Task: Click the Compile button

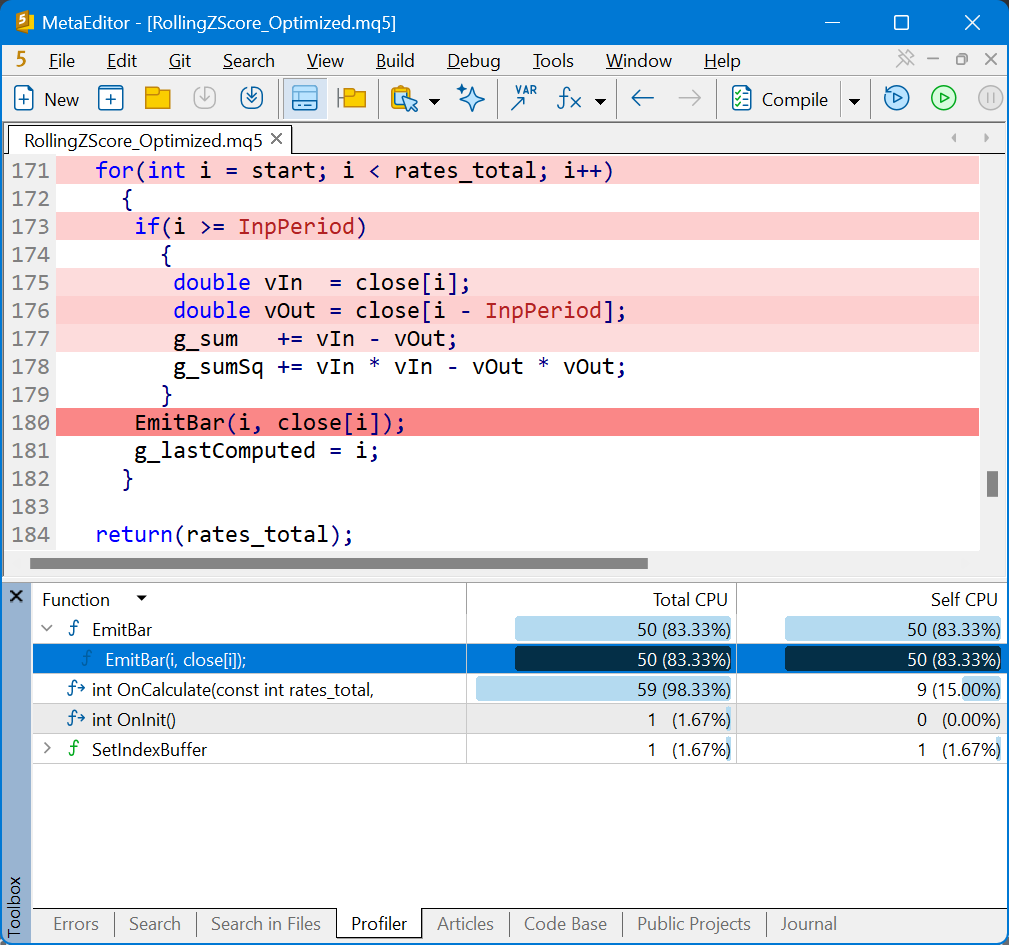Action: 779,99
